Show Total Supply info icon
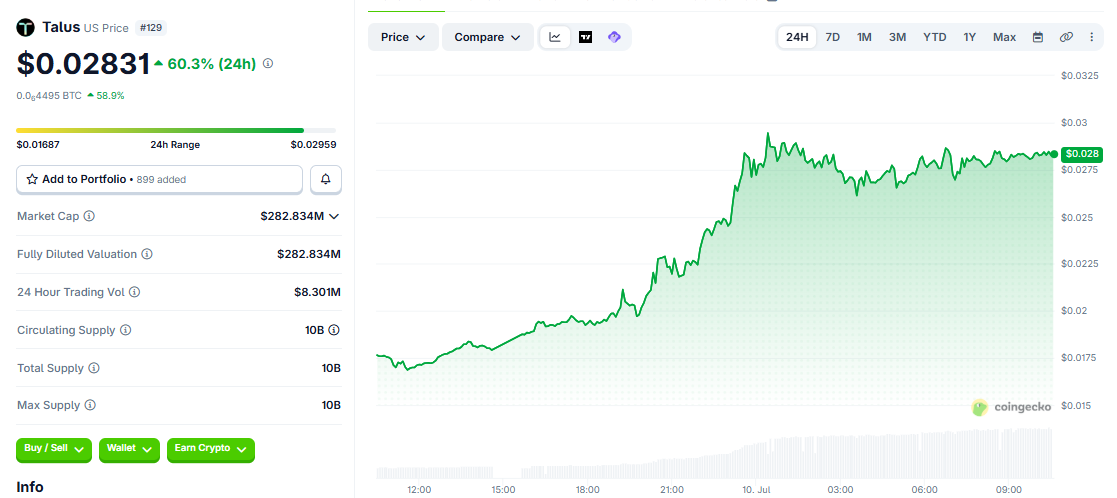Screen dimensions: 1117x498 [94, 368]
